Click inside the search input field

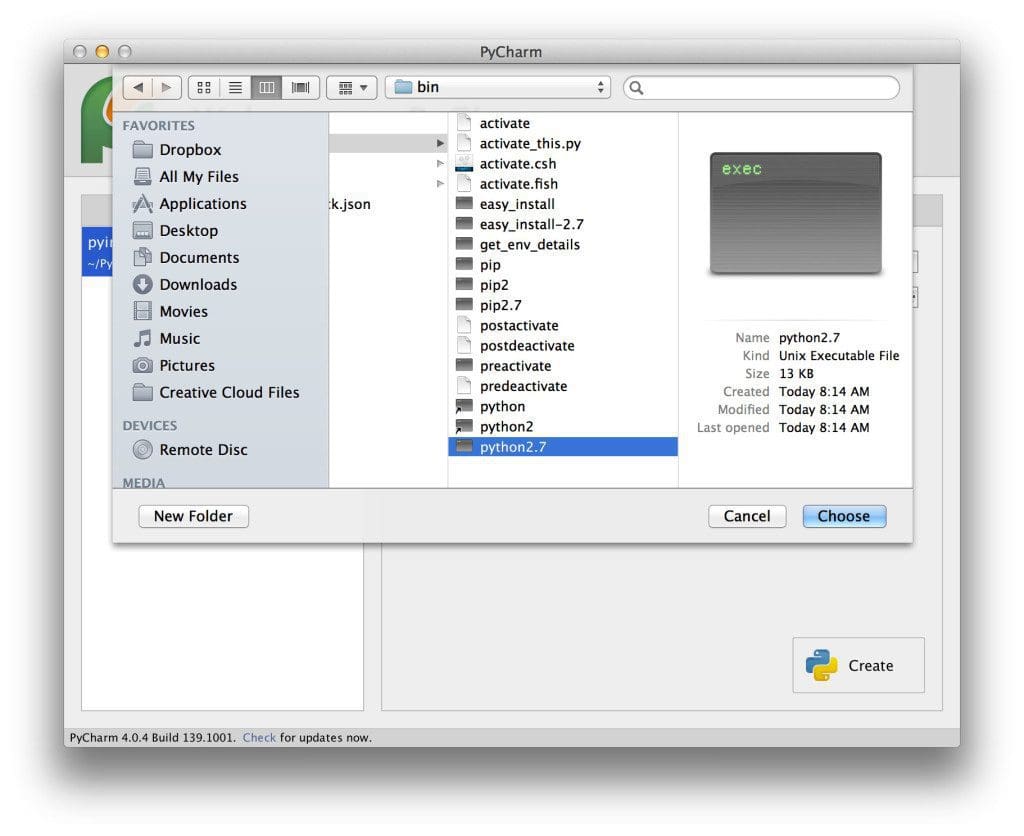[x=760, y=88]
